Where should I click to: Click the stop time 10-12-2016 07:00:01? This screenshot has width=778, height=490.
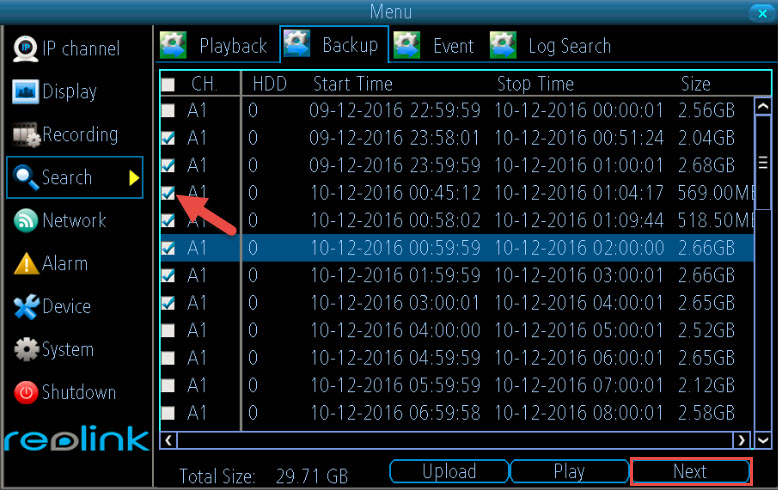(579, 385)
